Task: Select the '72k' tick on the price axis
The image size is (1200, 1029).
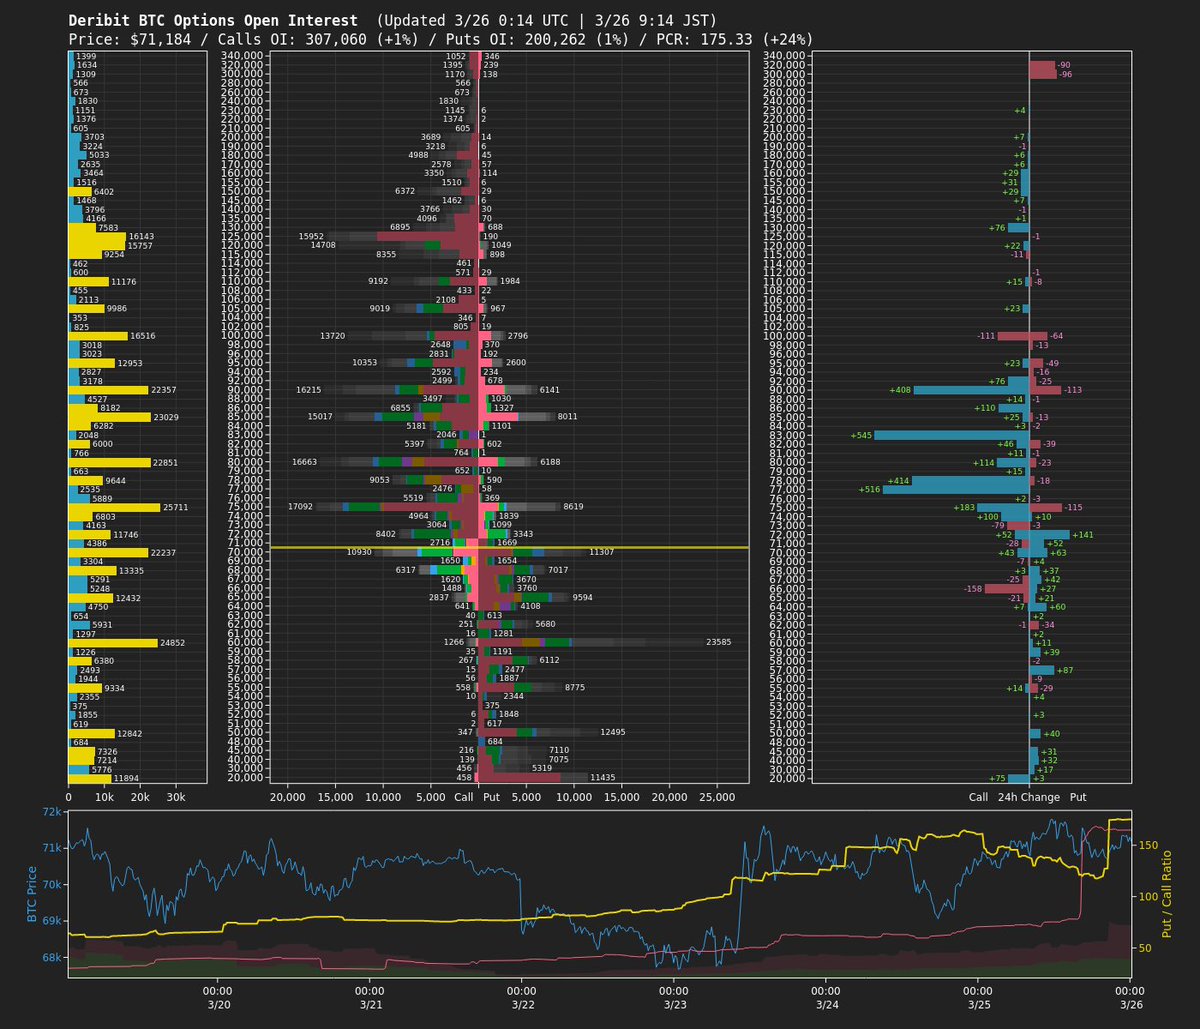Action: tap(53, 812)
